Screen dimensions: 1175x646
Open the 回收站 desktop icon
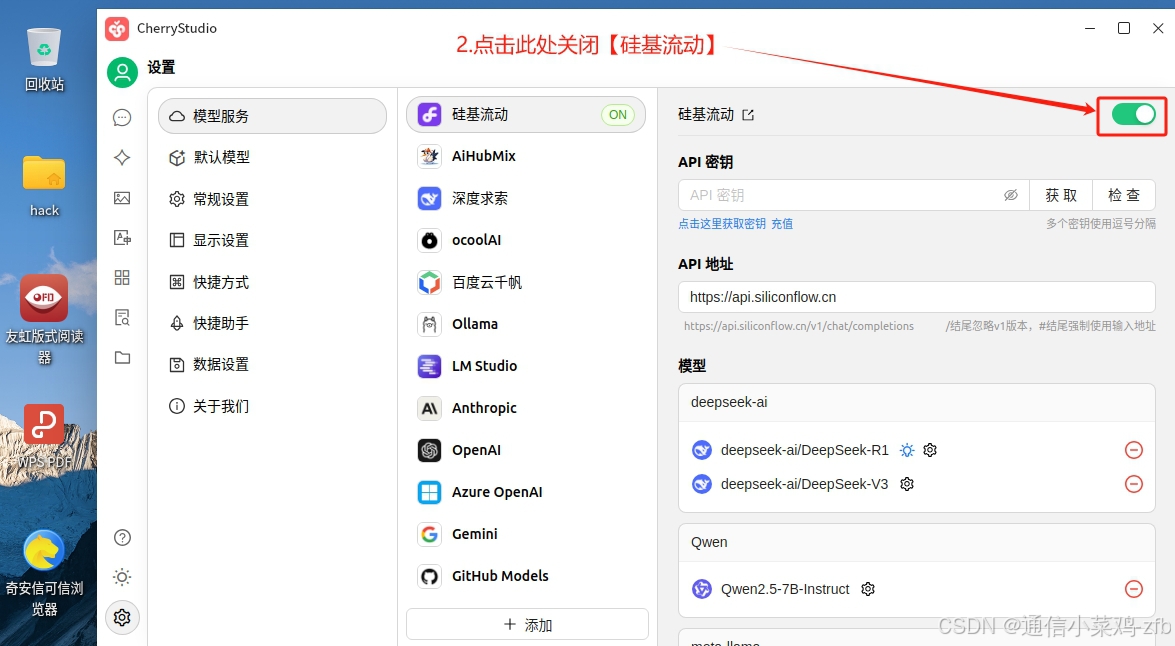(x=44, y=58)
